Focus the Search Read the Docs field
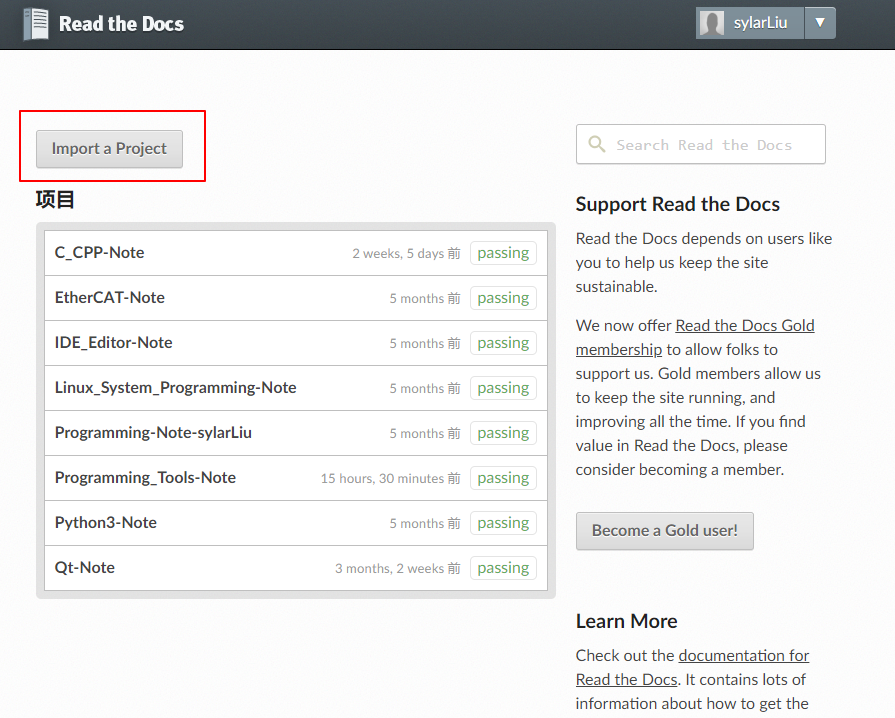The width and height of the screenshot is (895, 718). [700, 144]
